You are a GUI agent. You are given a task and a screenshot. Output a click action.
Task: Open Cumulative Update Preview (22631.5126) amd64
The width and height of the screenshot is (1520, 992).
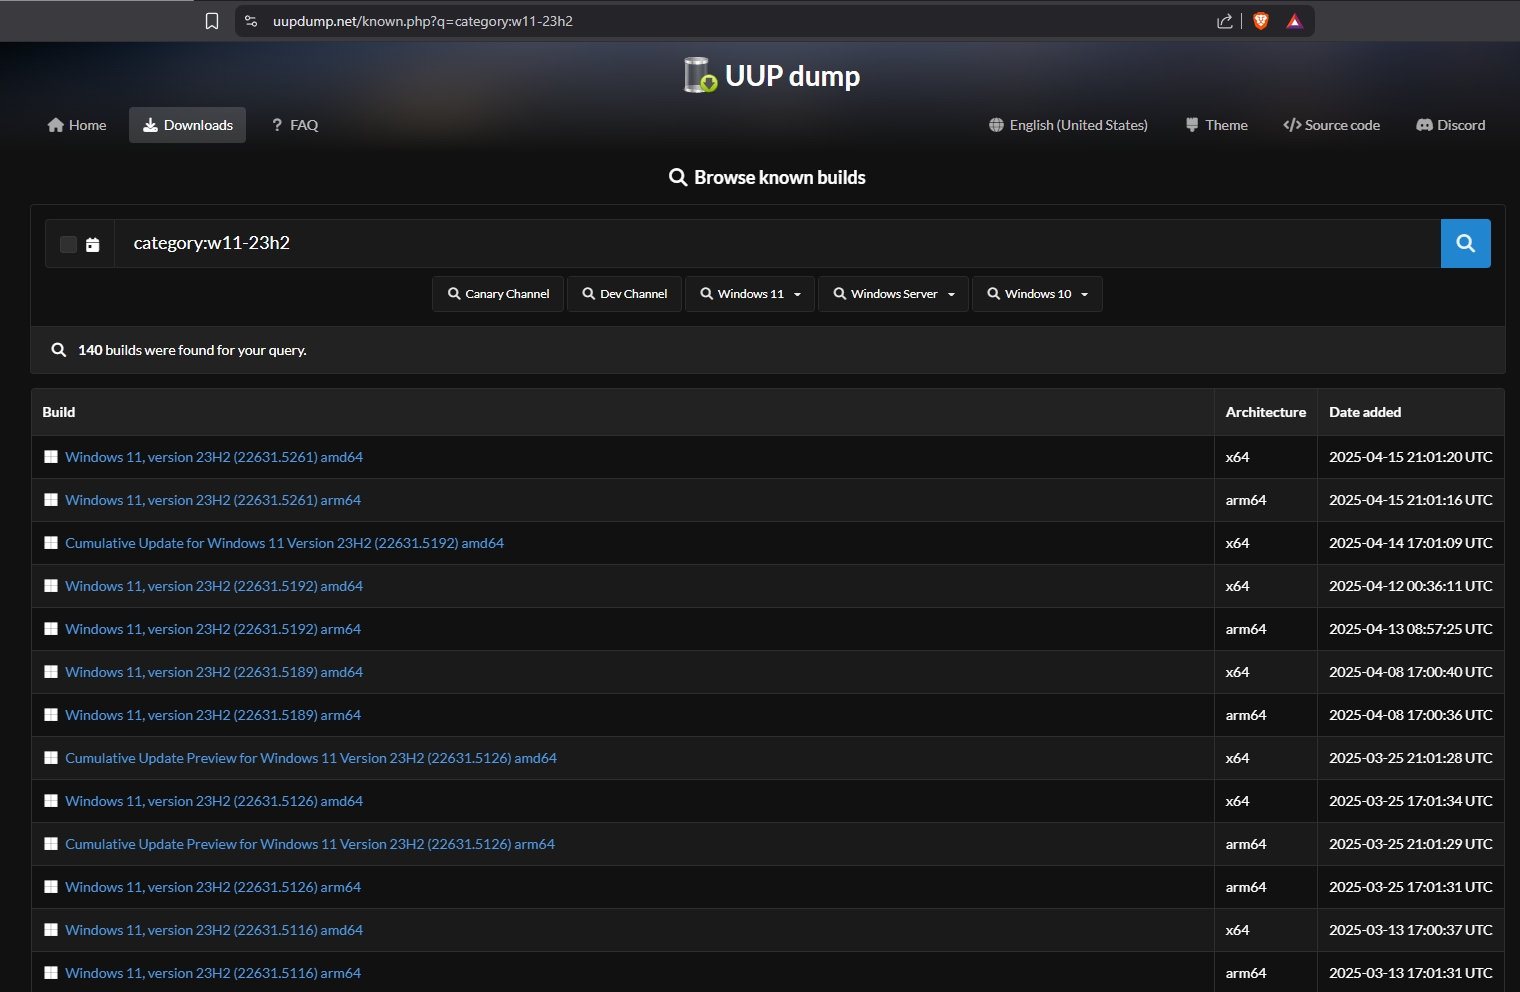pyautogui.click(x=311, y=758)
